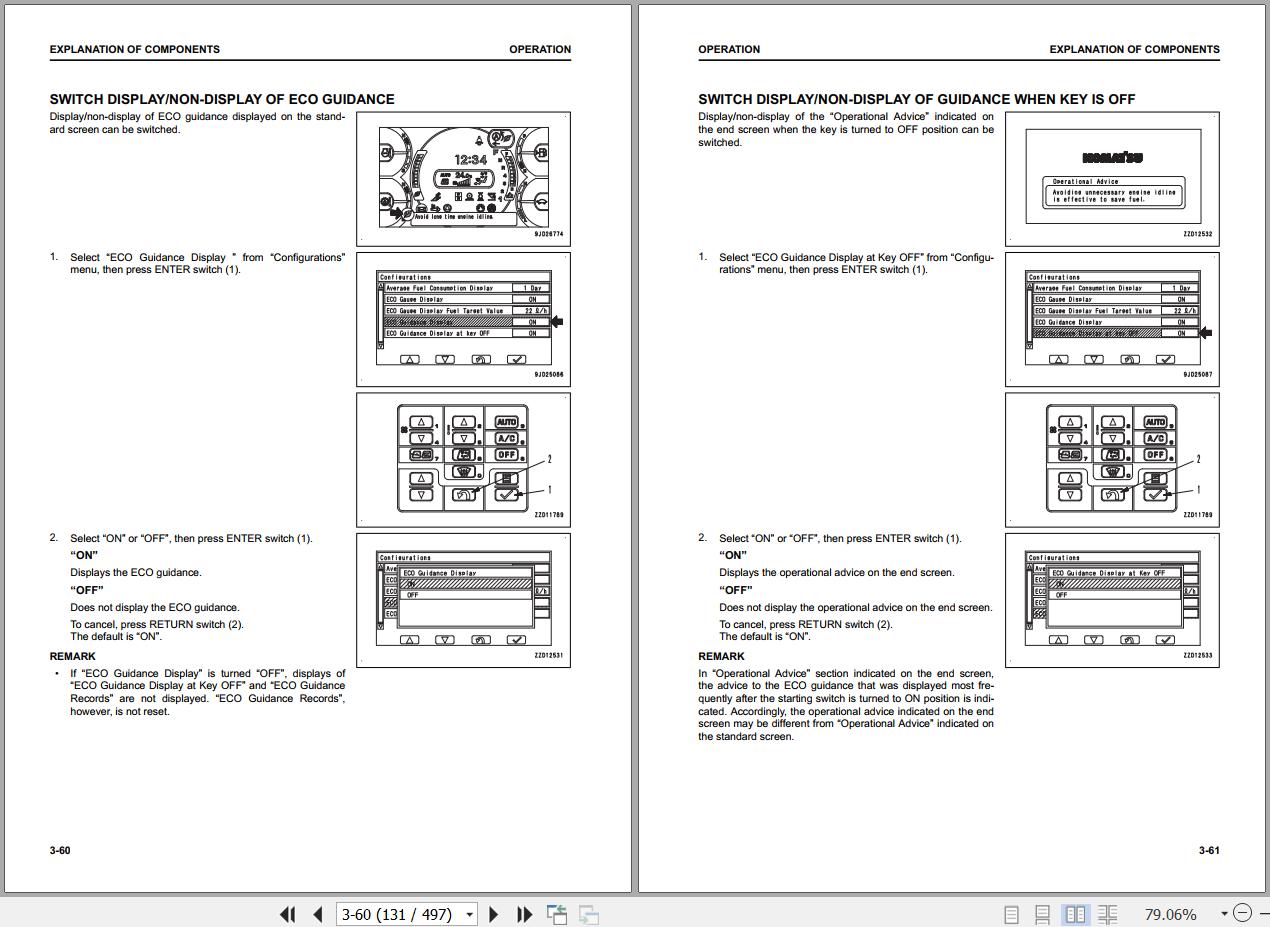Click the Configurations menu figure 9JD25086
The height and width of the screenshot is (927, 1270).
tap(463, 319)
